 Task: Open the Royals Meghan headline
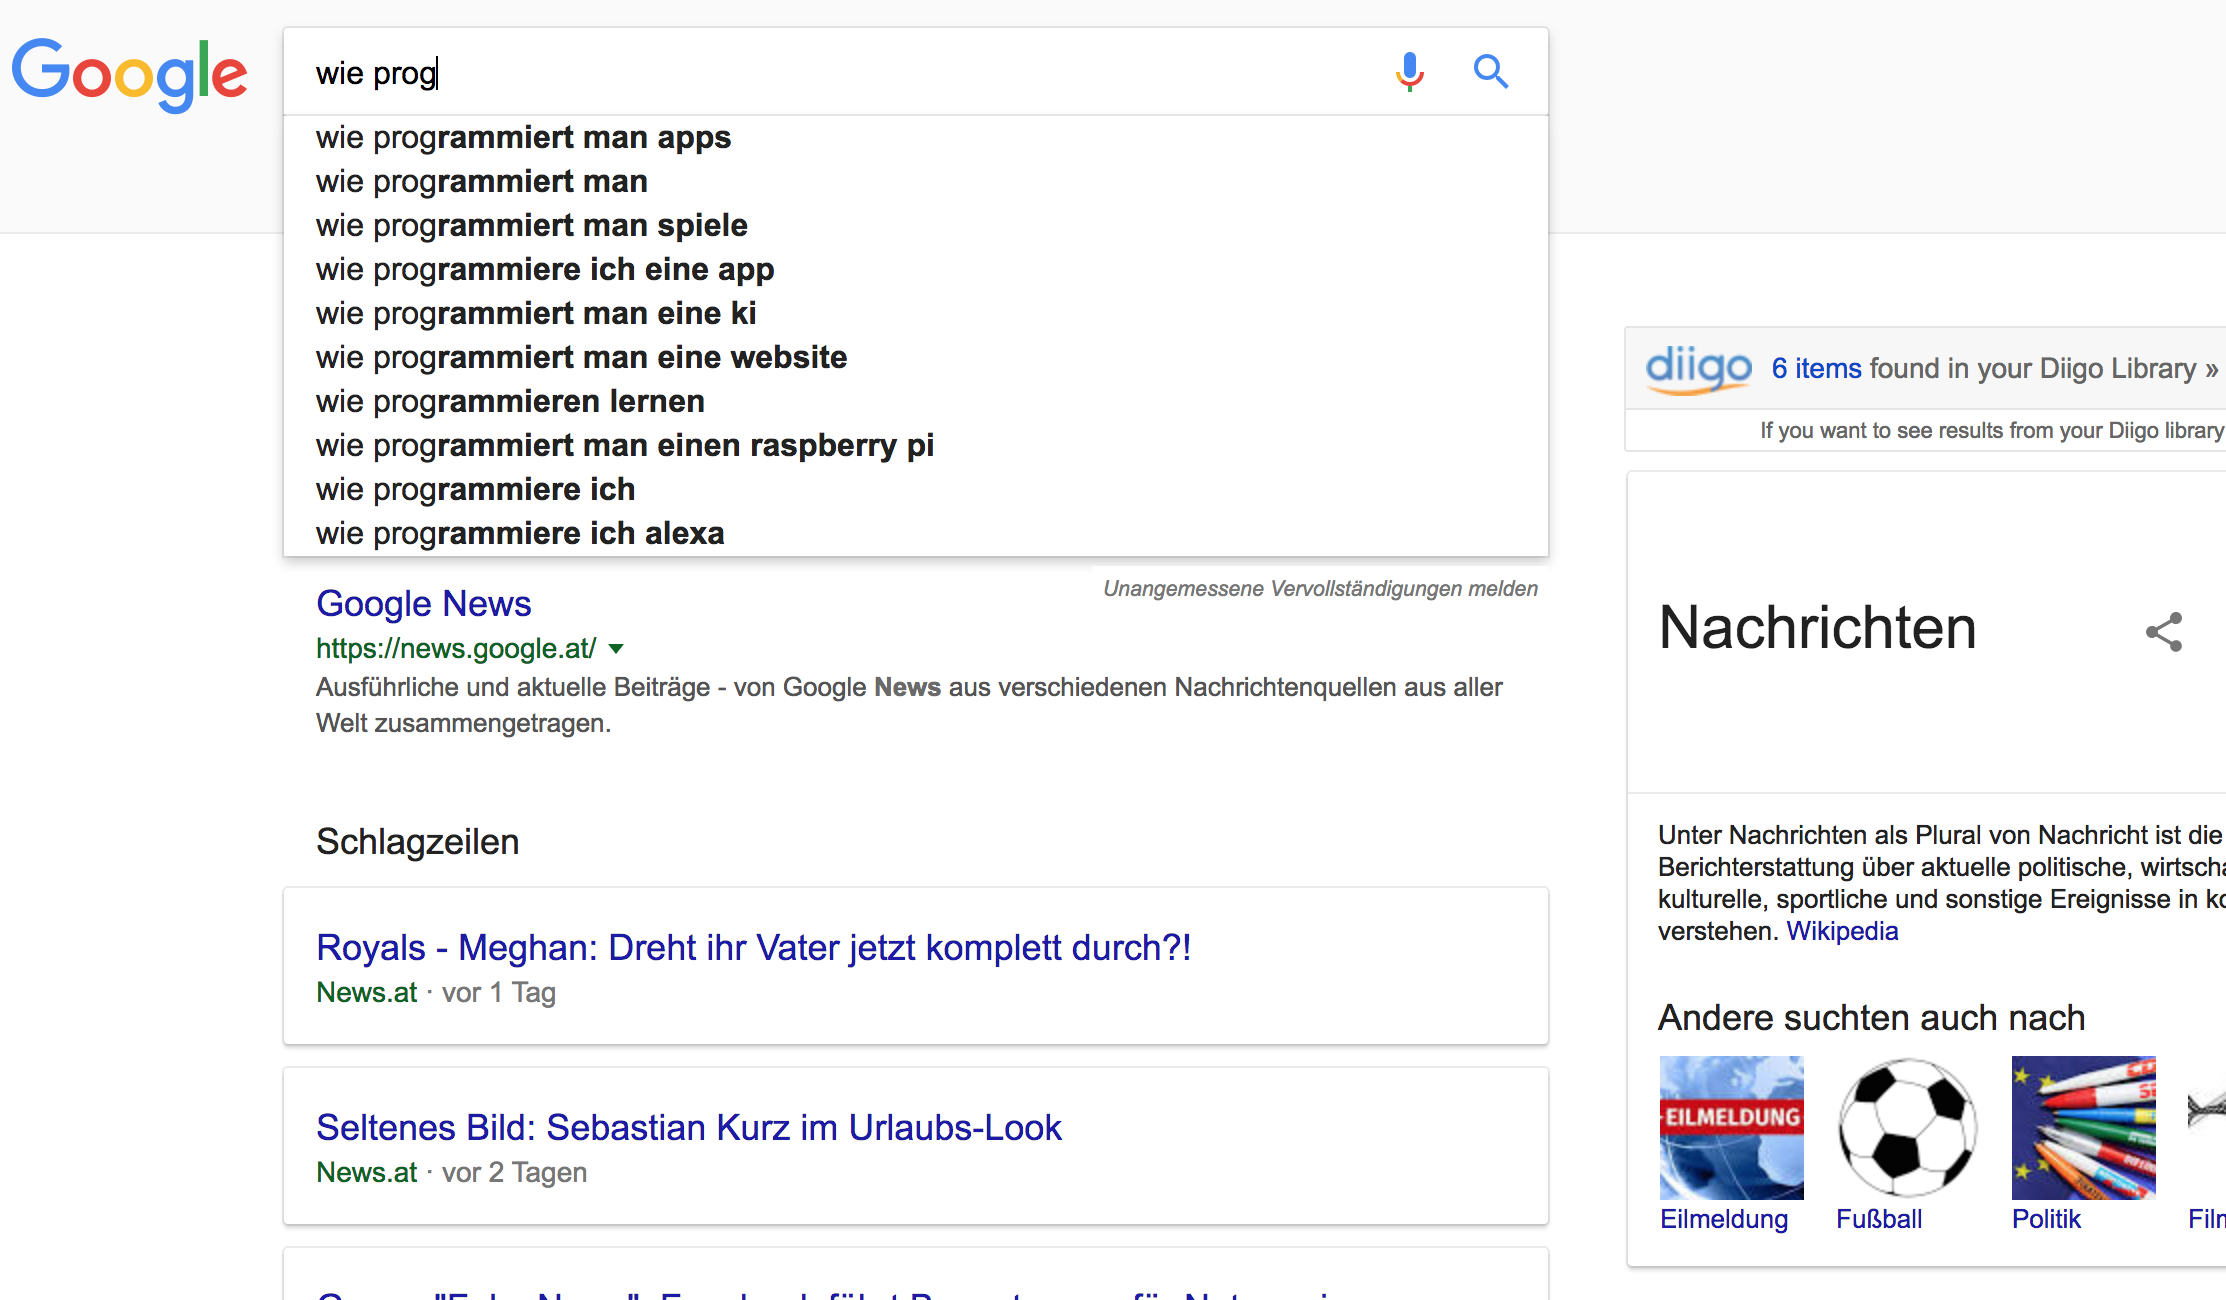[x=753, y=947]
